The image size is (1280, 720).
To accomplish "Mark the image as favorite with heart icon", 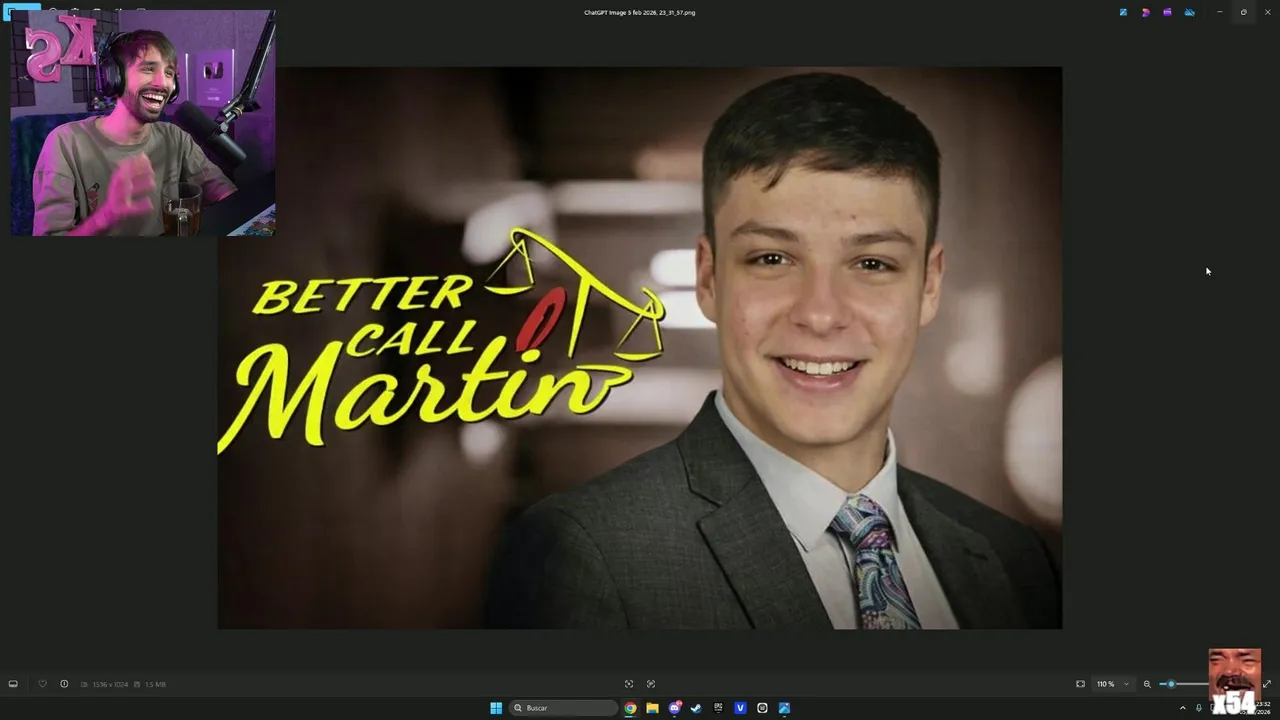I will pyautogui.click(x=42, y=684).
